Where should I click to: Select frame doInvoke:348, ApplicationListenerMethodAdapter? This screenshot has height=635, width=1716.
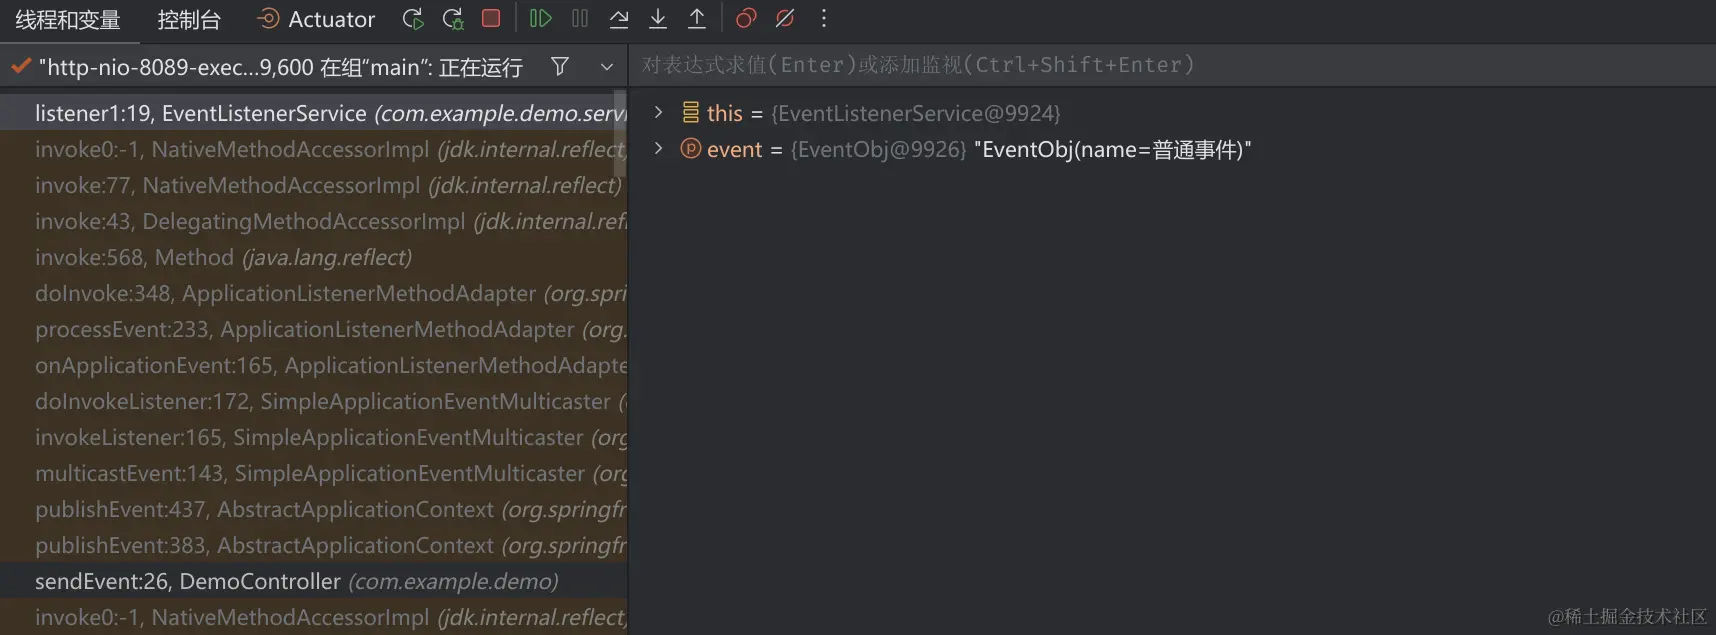[313, 293]
